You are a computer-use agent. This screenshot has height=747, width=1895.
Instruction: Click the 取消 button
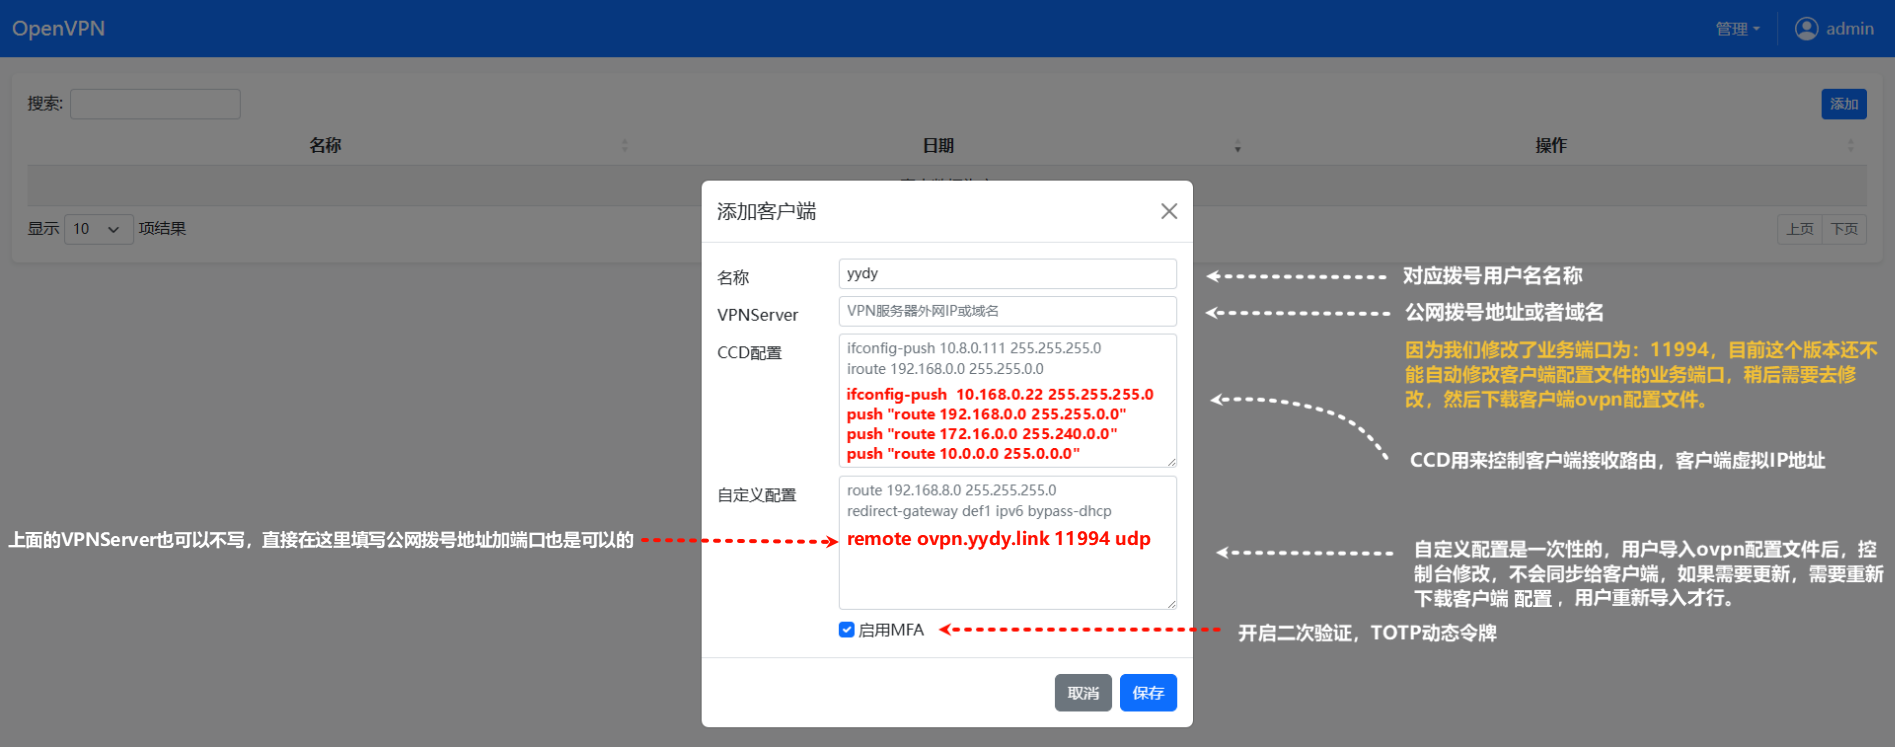(1082, 693)
